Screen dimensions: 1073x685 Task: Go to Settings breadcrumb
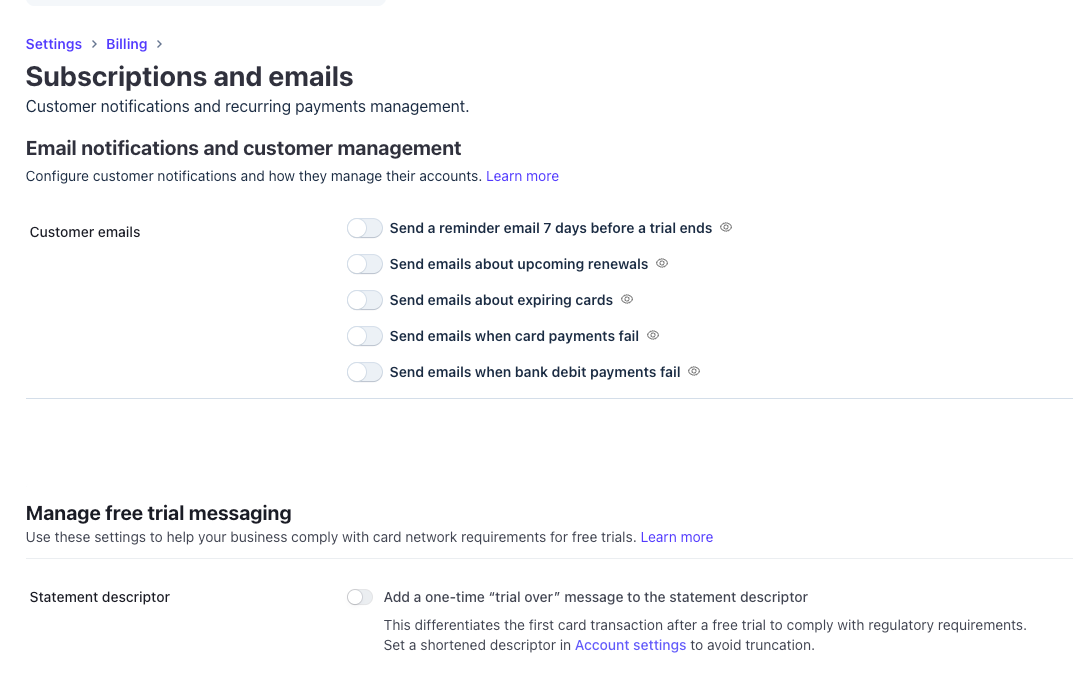click(x=54, y=44)
